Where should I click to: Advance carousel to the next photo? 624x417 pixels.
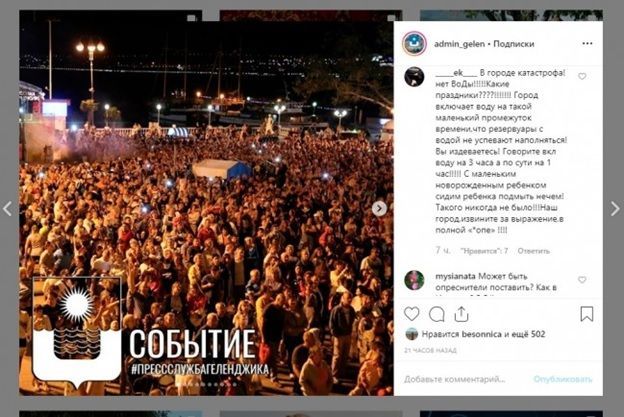tap(379, 208)
